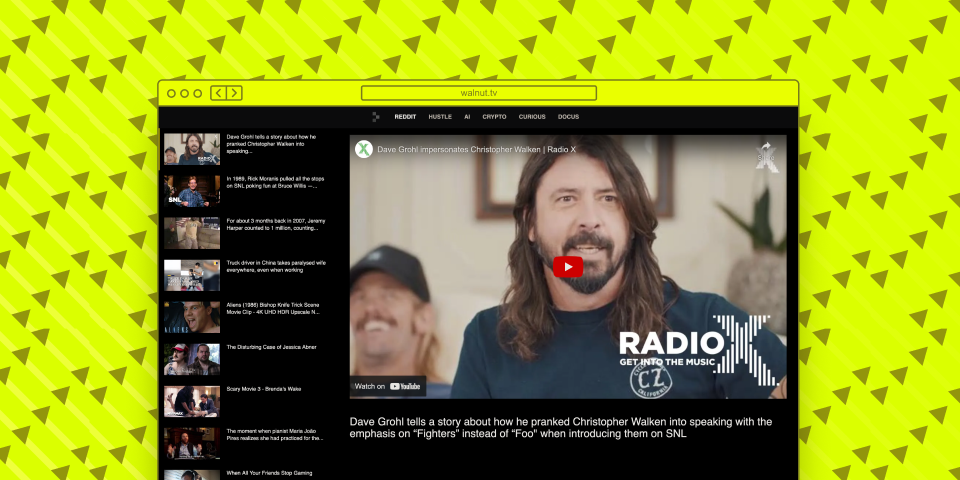Click the Watch on YouTube button
The image size is (960, 480).
(x=388, y=386)
